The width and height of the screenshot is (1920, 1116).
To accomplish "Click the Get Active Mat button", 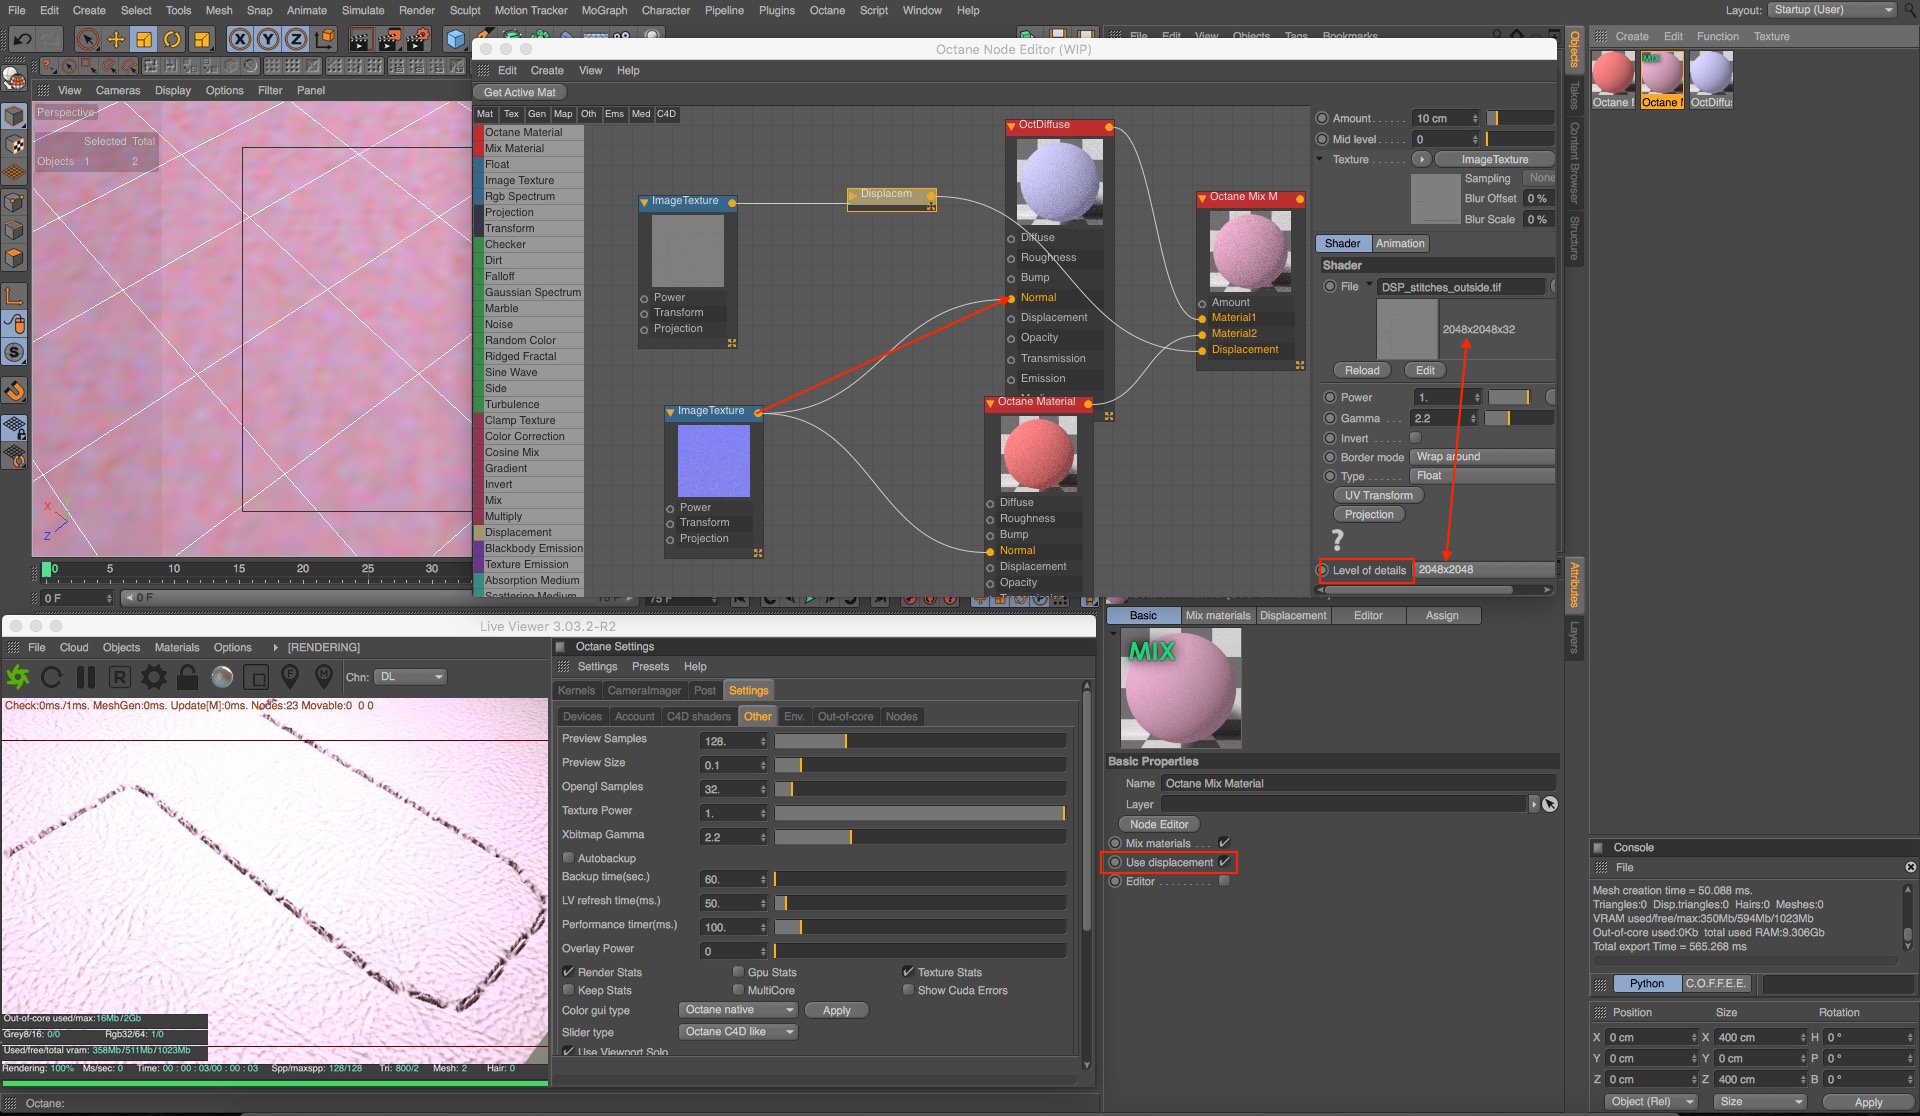I will click(519, 92).
